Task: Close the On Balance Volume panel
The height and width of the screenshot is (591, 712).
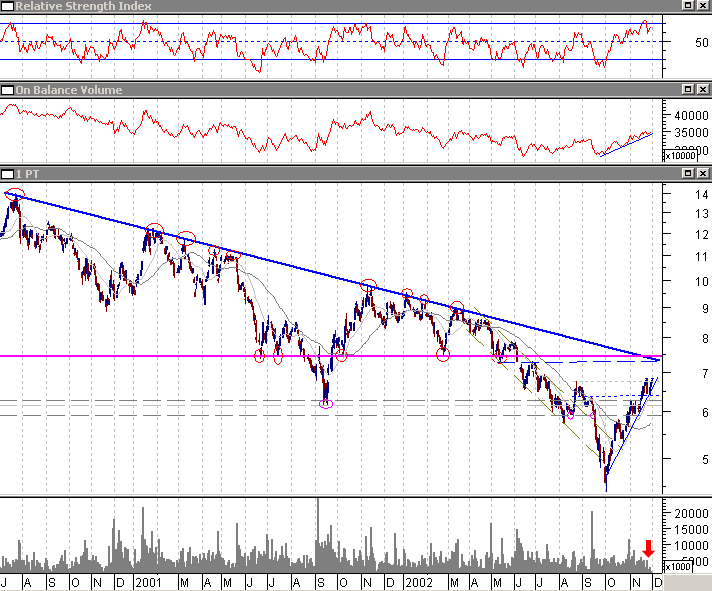Action: [x=702, y=89]
